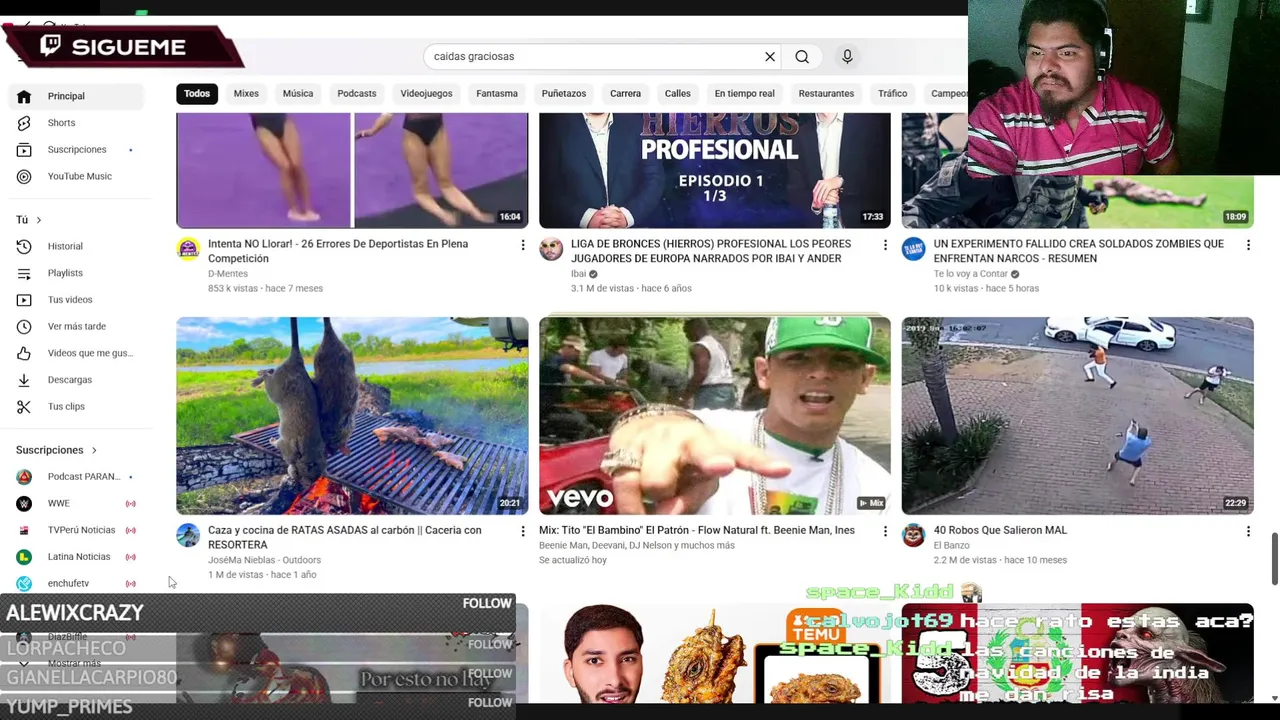Open El Banzo channel avatar

click(x=914, y=535)
